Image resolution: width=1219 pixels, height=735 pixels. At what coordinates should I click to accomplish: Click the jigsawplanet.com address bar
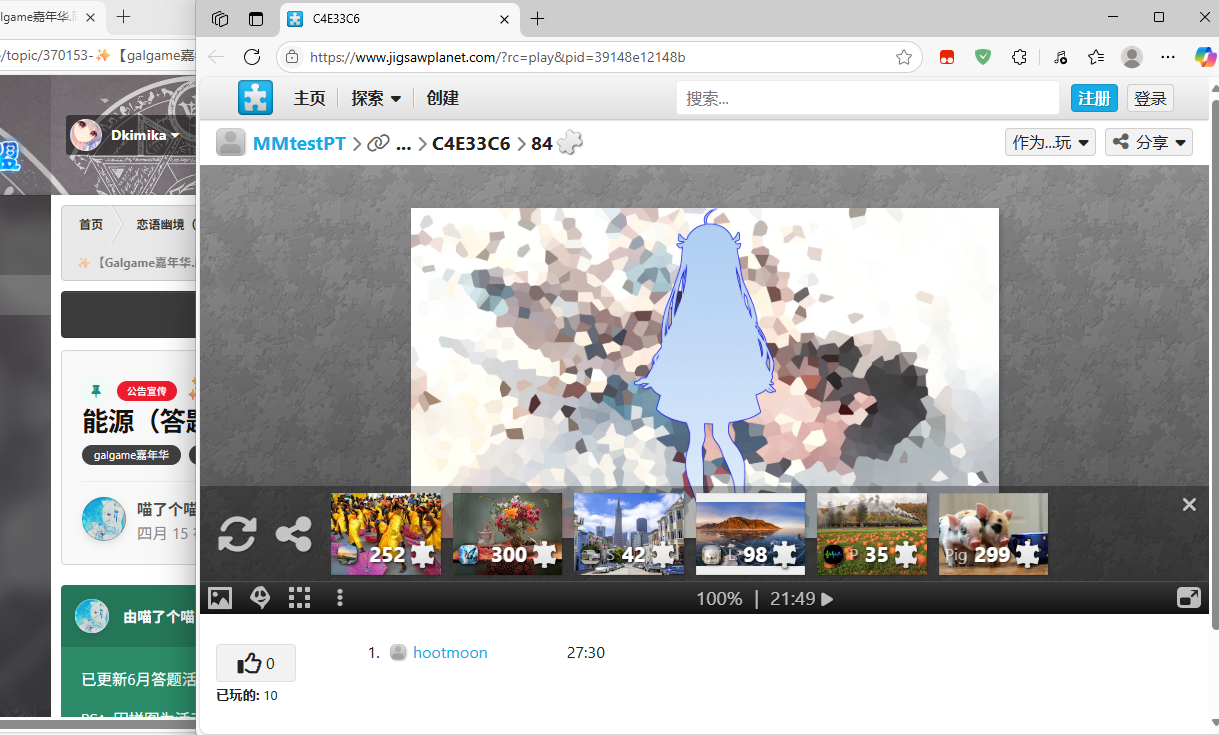(x=600, y=57)
